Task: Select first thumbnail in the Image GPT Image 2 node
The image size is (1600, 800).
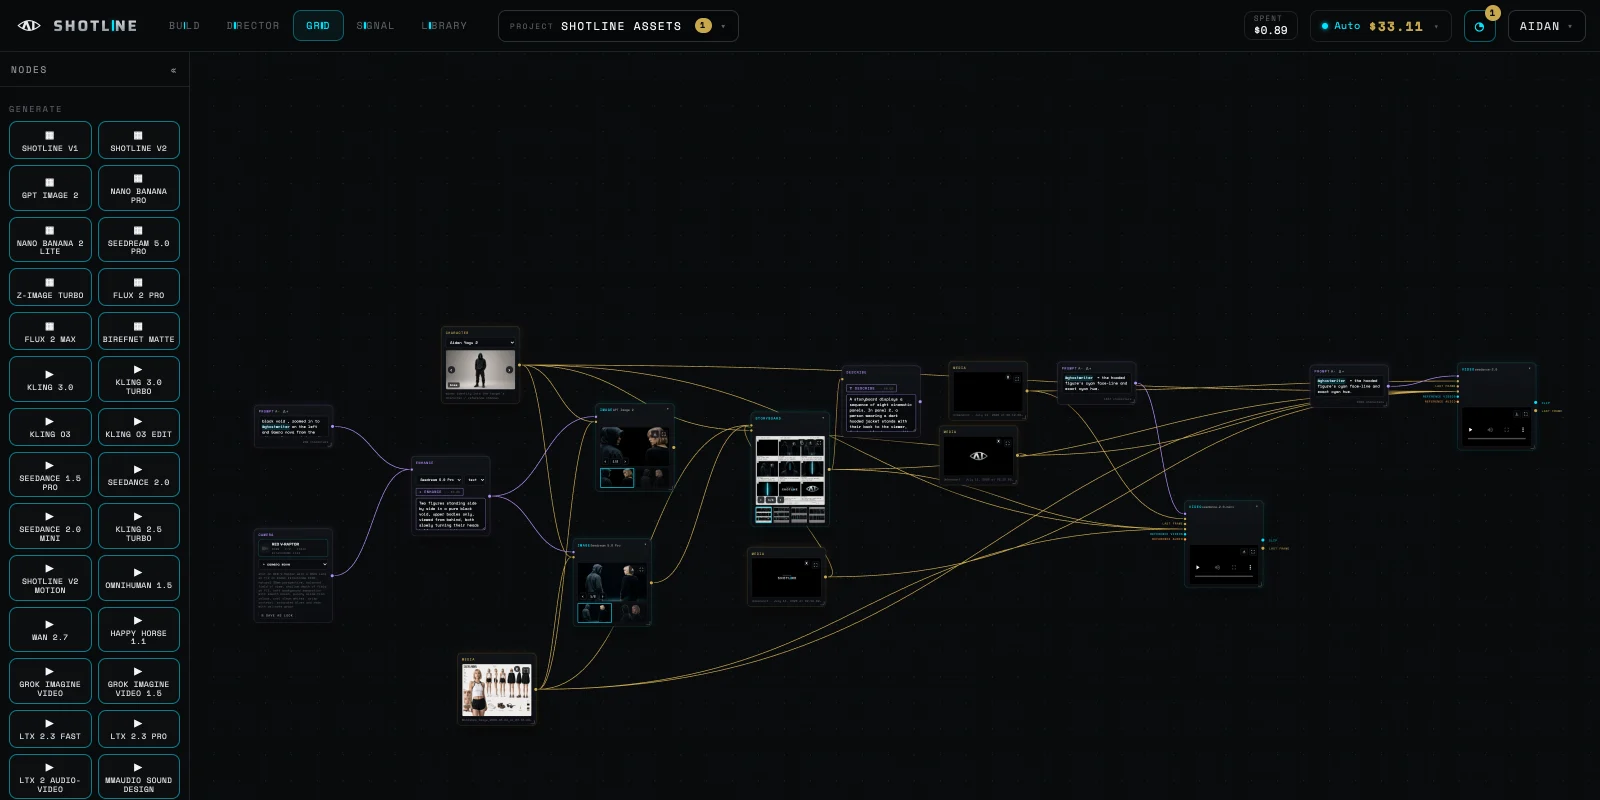Action: (x=617, y=478)
